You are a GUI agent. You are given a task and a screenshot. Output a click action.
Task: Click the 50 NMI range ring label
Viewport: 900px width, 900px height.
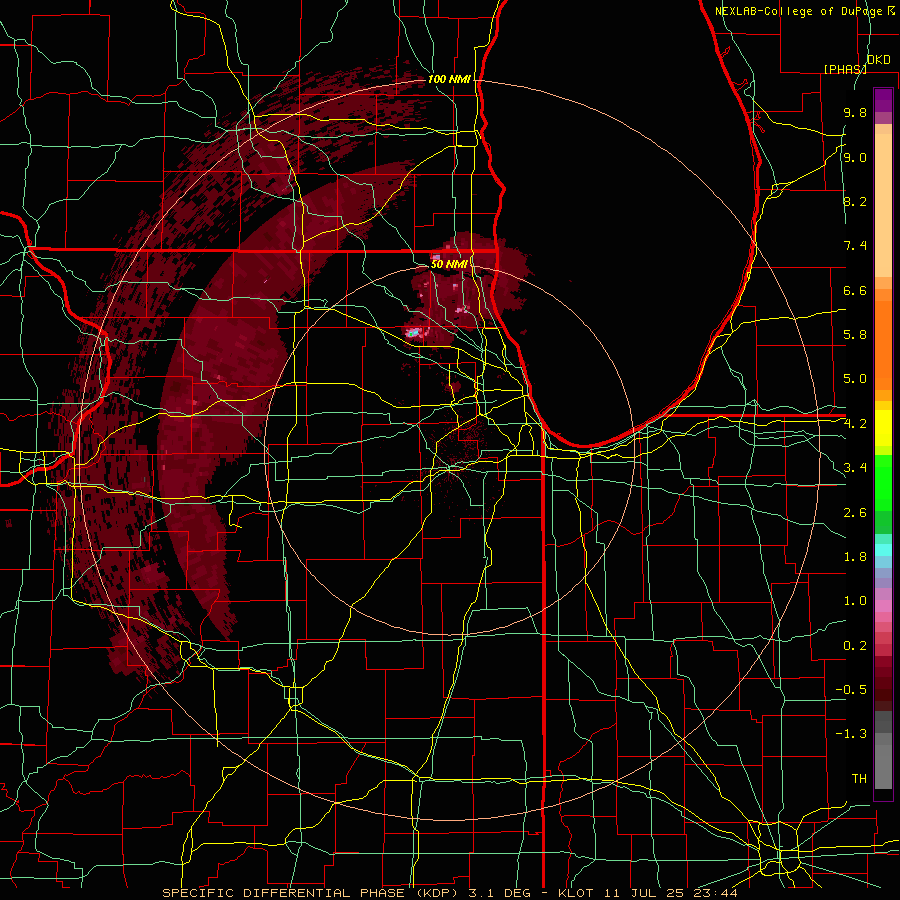(449, 264)
